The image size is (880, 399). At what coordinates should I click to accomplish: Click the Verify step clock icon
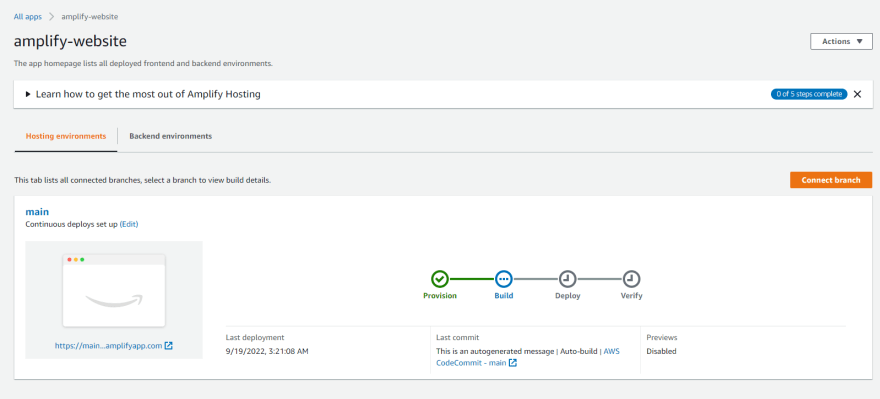[631, 278]
